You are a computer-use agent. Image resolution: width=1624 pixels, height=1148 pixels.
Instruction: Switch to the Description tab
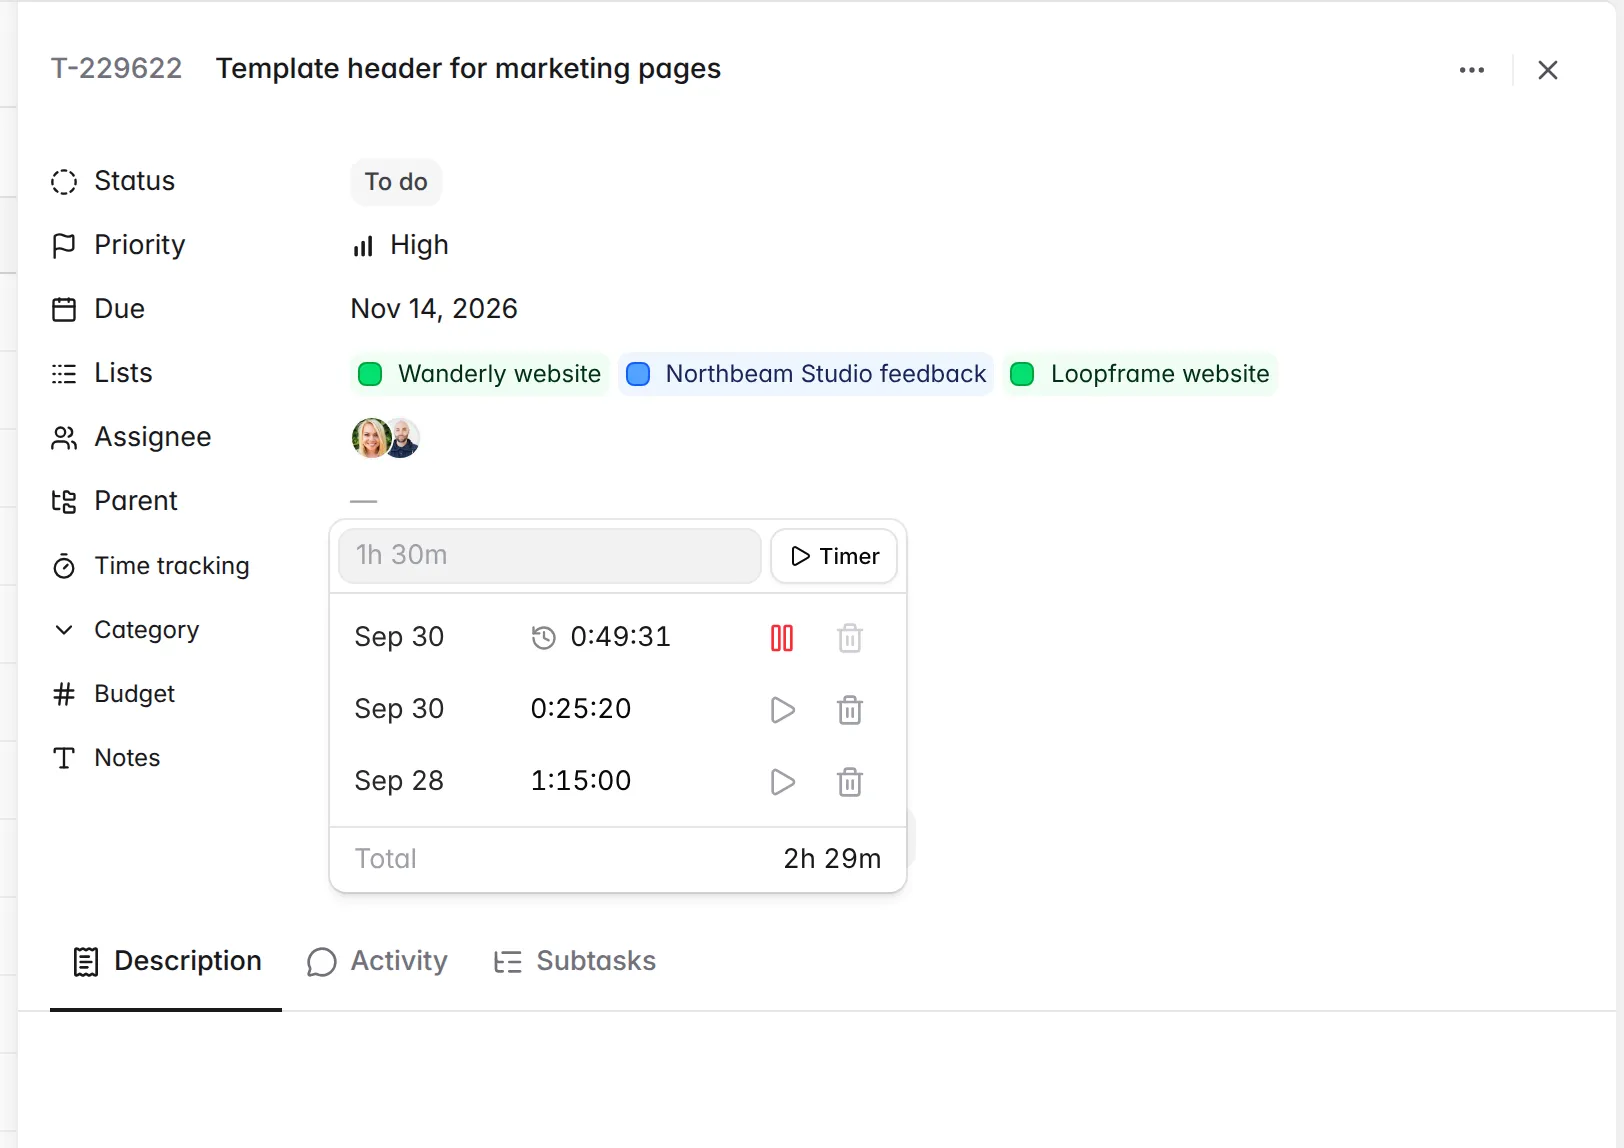coord(167,962)
